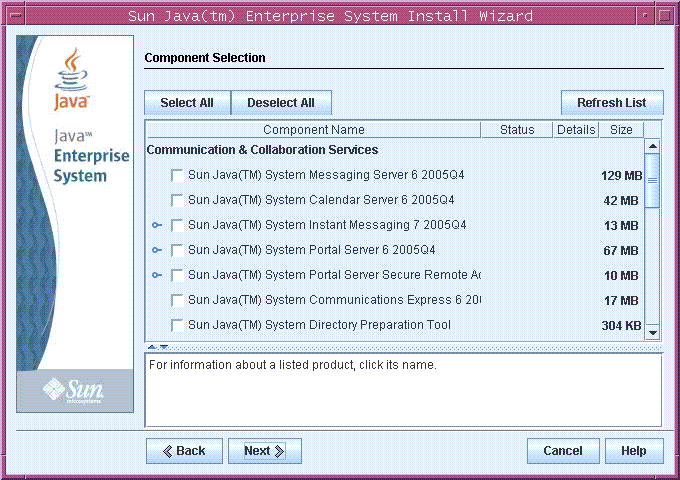
Task: Click the scrollbar down arrow in component list
Action: [653, 333]
